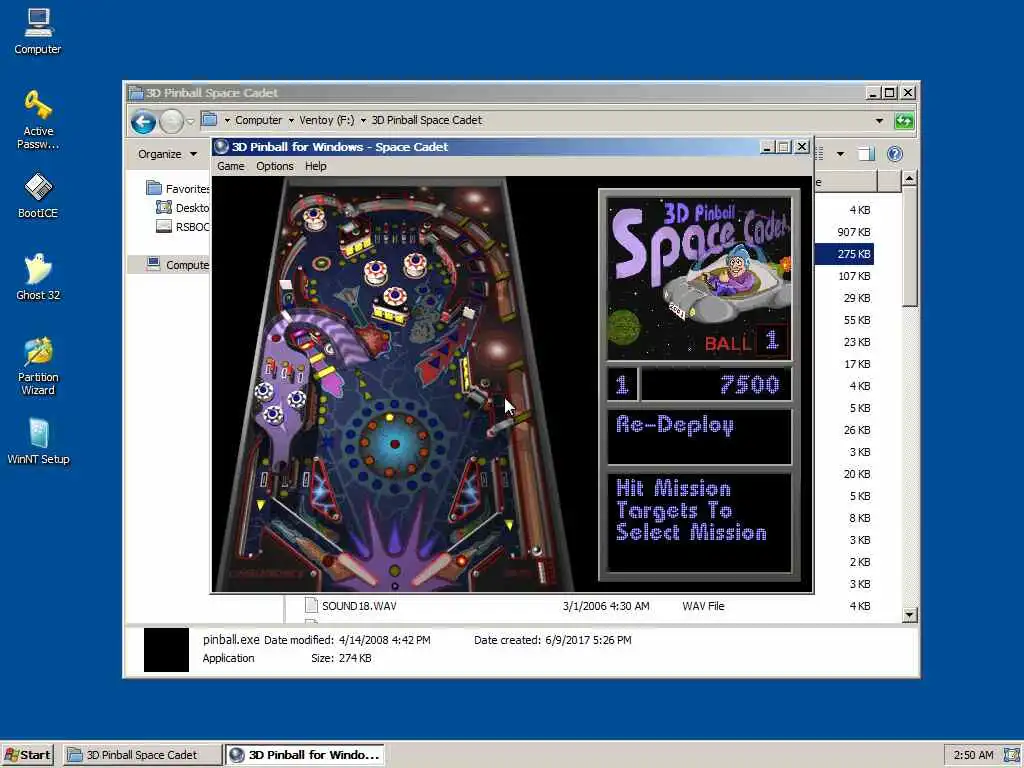Image resolution: width=1024 pixels, height=768 pixels.
Task: Toggle the preview pane icon in Explorer toolbar
Action: coord(866,153)
